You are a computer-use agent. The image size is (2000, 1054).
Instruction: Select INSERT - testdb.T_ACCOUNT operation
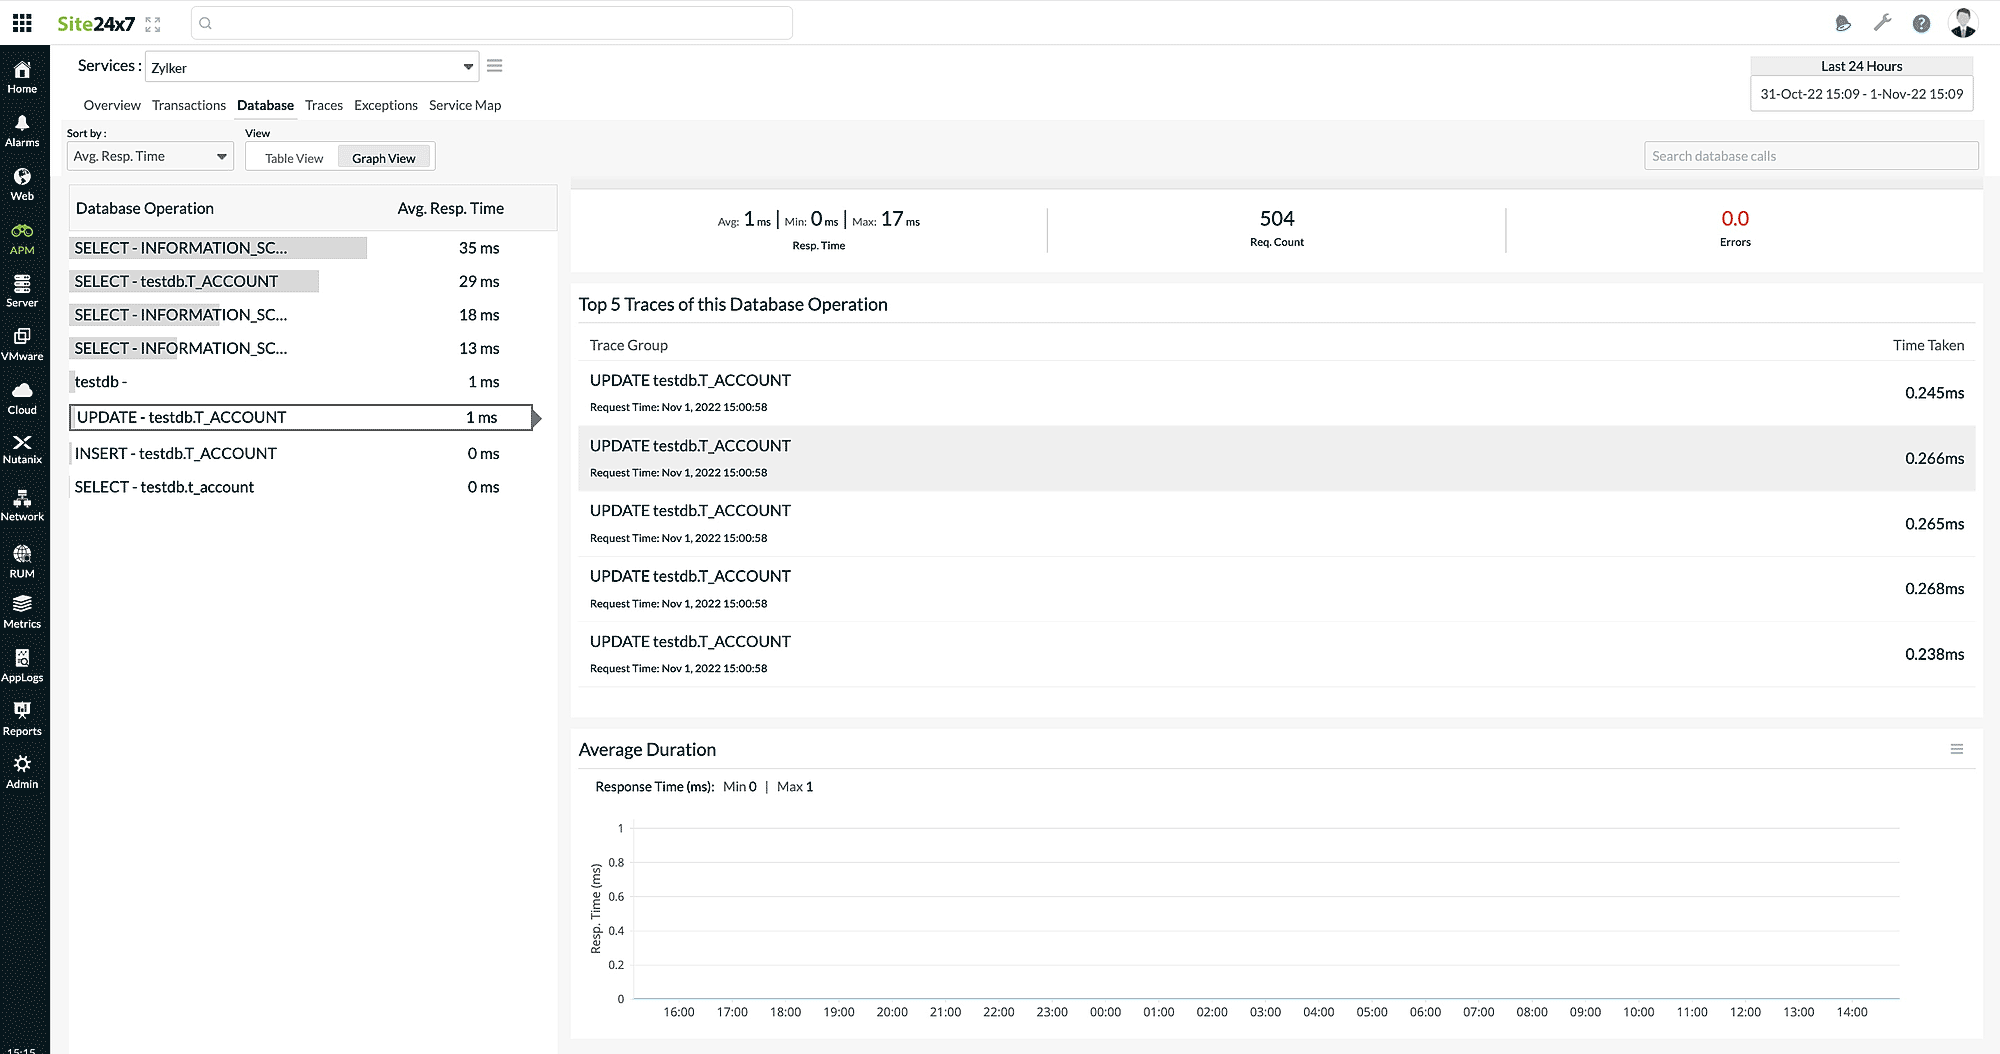[x=176, y=453]
